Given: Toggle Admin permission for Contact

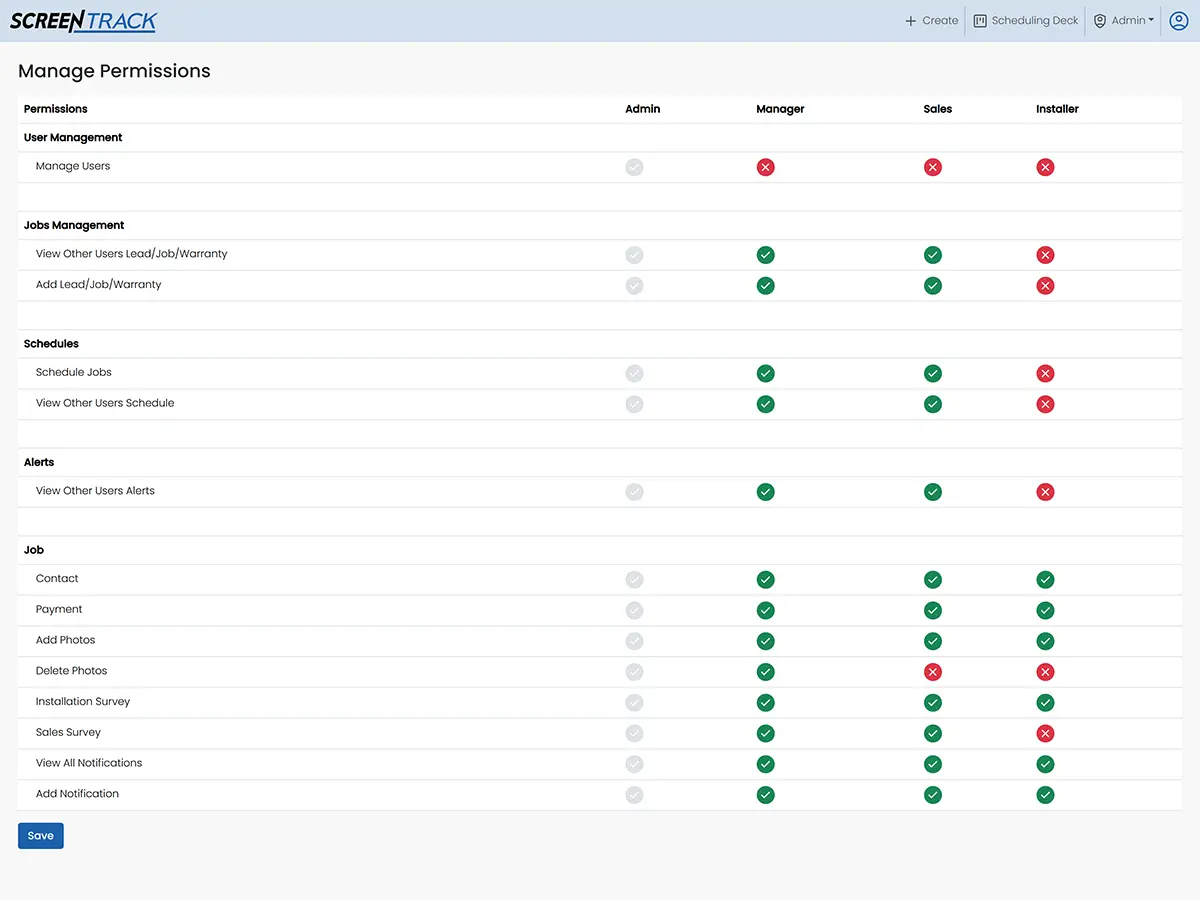Looking at the screenshot, I should (634, 580).
